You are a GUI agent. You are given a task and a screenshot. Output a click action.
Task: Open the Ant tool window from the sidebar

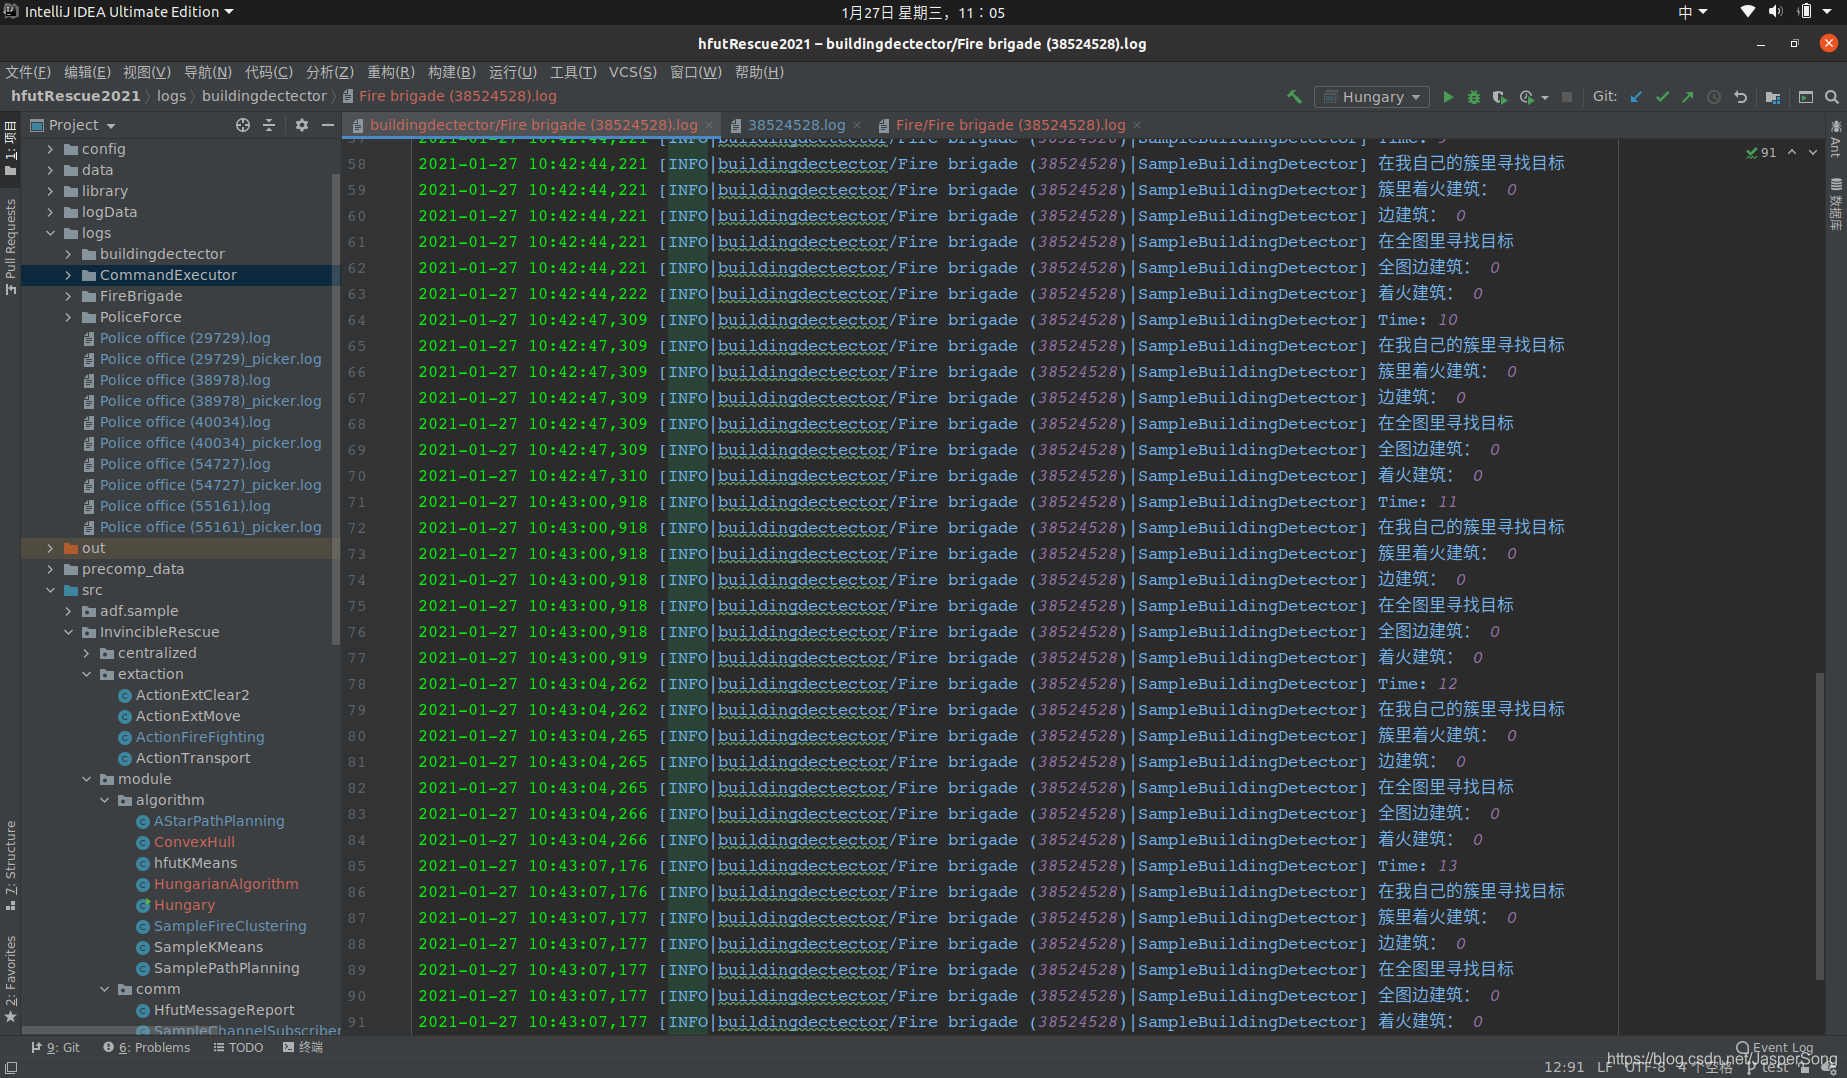(1836, 139)
